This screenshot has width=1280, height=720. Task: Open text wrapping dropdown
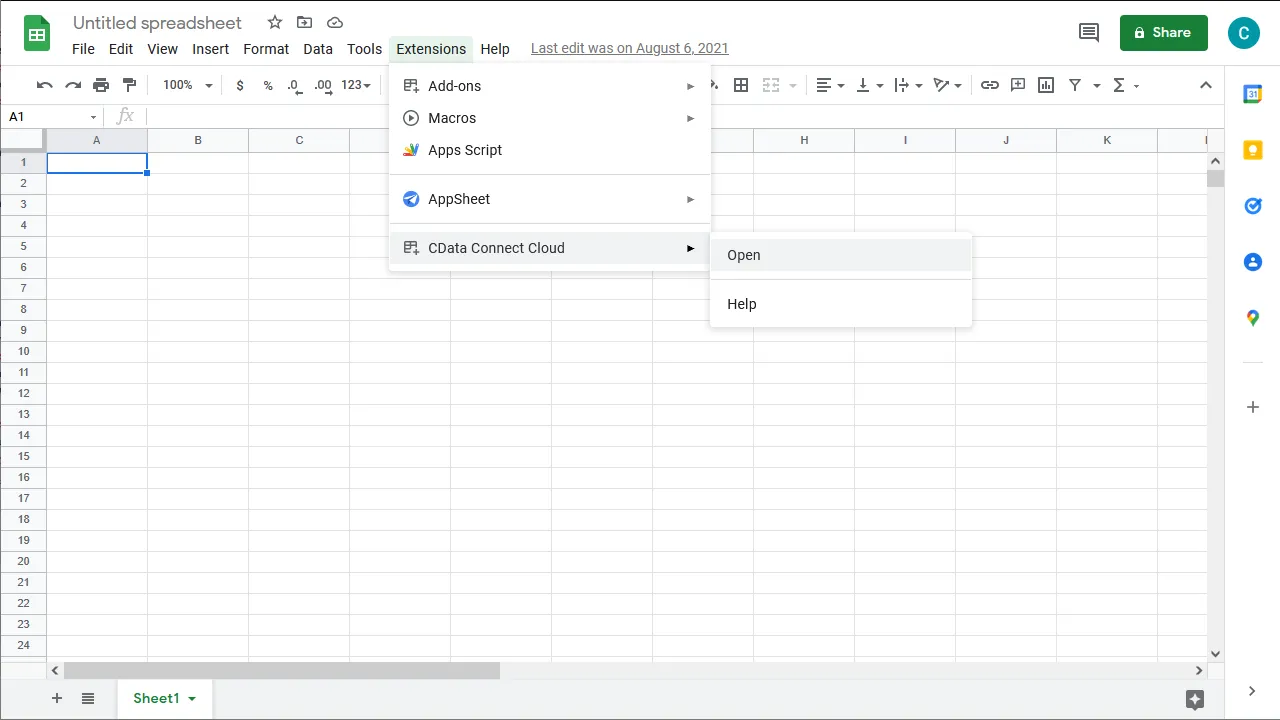tap(908, 85)
